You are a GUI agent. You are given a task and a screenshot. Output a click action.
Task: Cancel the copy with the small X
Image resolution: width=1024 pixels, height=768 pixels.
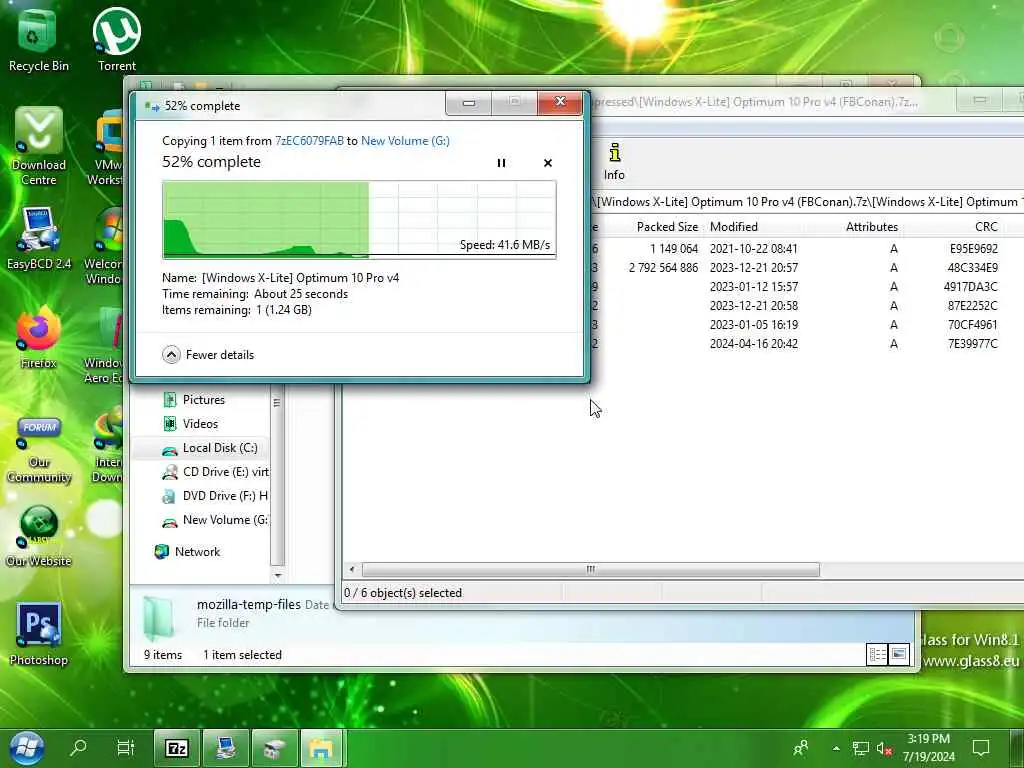(548, 163)
